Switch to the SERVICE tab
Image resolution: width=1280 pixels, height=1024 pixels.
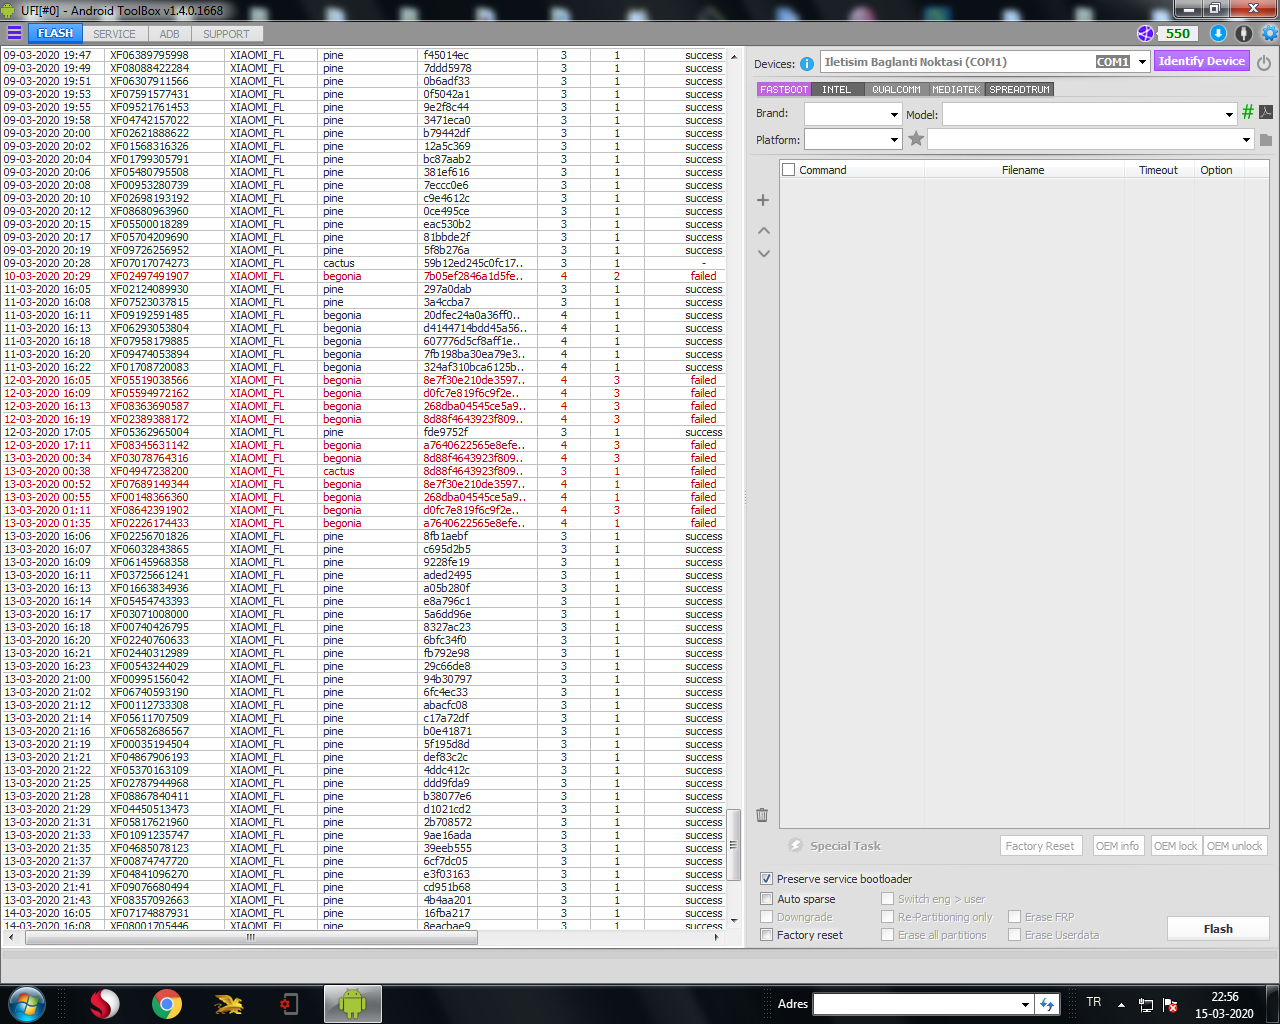pos(115,34)
